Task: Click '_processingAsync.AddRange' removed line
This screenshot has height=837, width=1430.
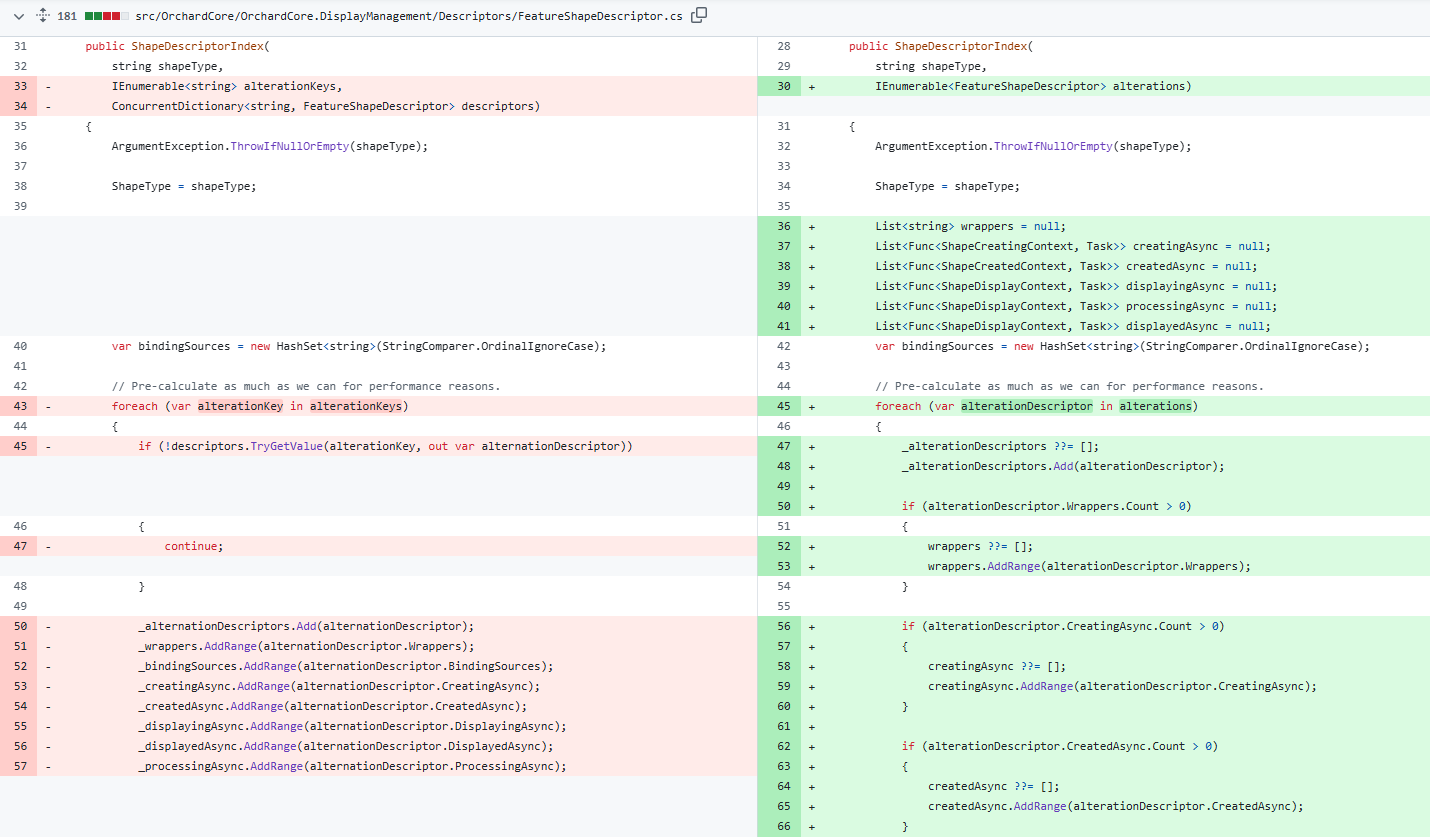Action: [352, 766]
